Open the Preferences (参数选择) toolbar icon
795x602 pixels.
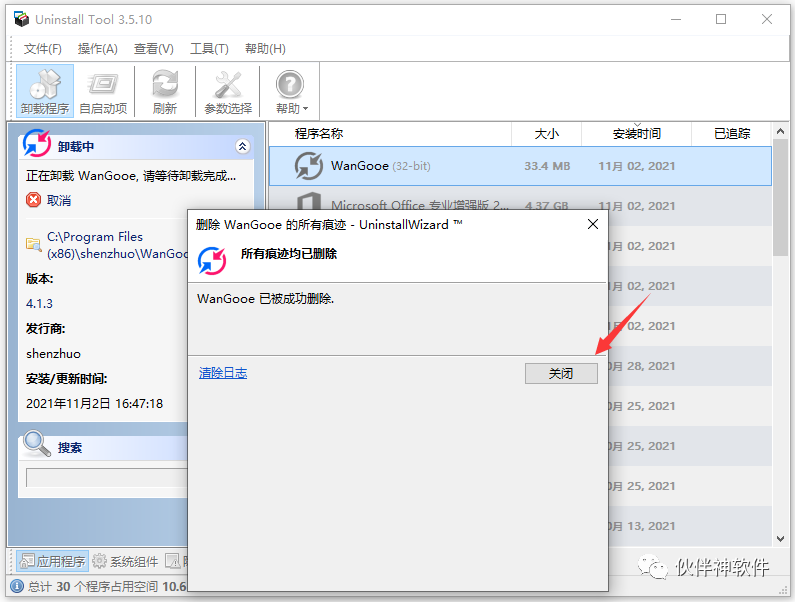[228, 91]
